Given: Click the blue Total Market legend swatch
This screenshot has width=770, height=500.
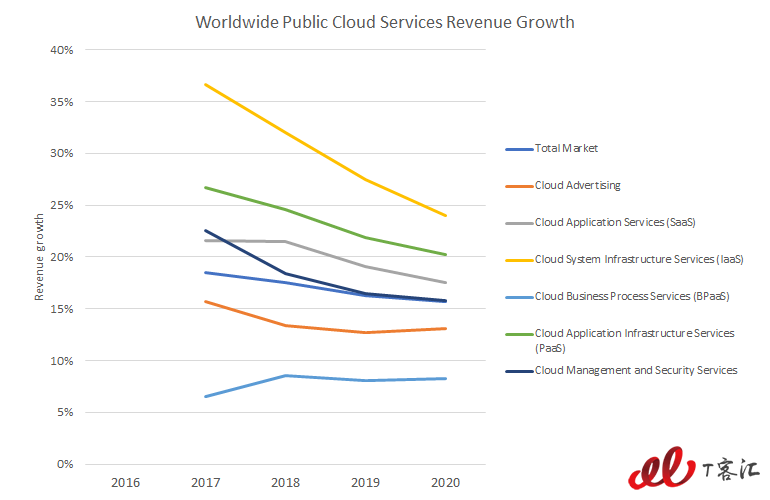Looking at the screenshot, I should tap(519, 149).
